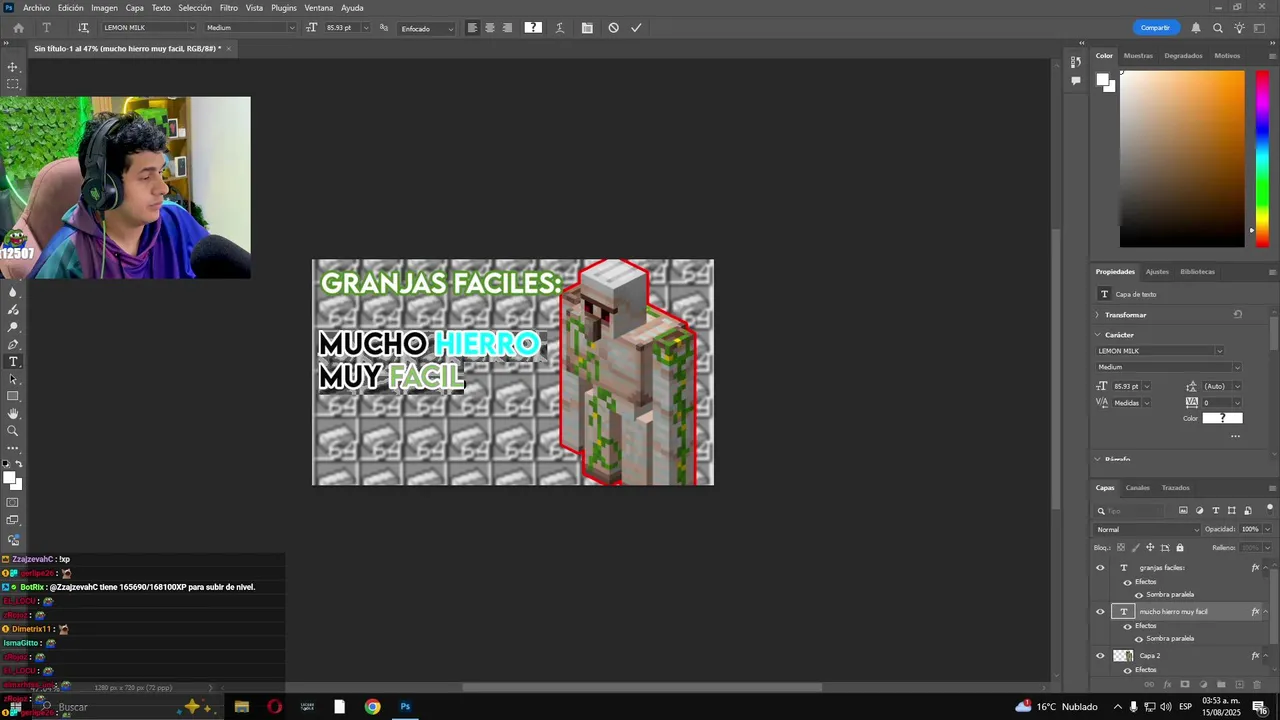This screenshot has width=1280, height=720.
Task: Select the Blur drop tool
Action: click(x=13, y=292)
